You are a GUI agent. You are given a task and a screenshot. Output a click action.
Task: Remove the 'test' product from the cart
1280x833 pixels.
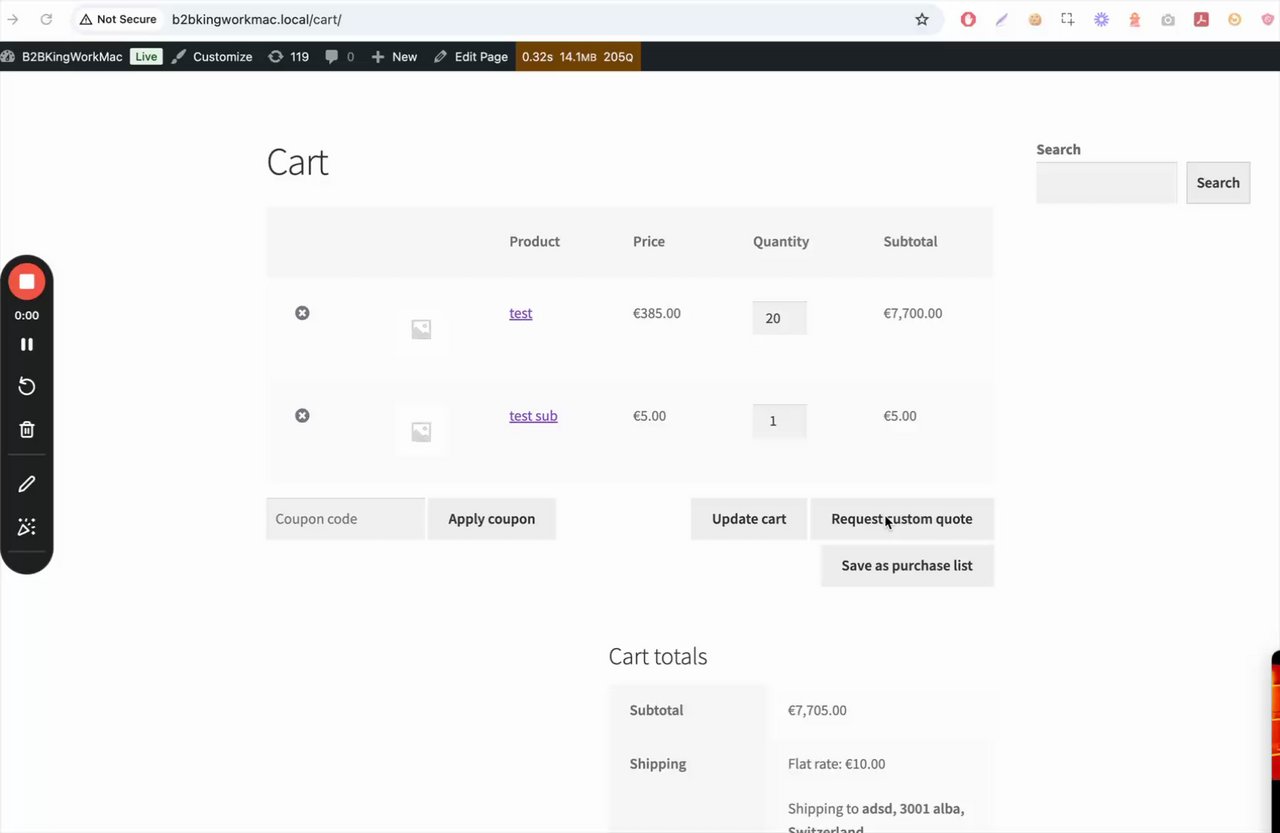pyautogui.click(x=302, y=313)
